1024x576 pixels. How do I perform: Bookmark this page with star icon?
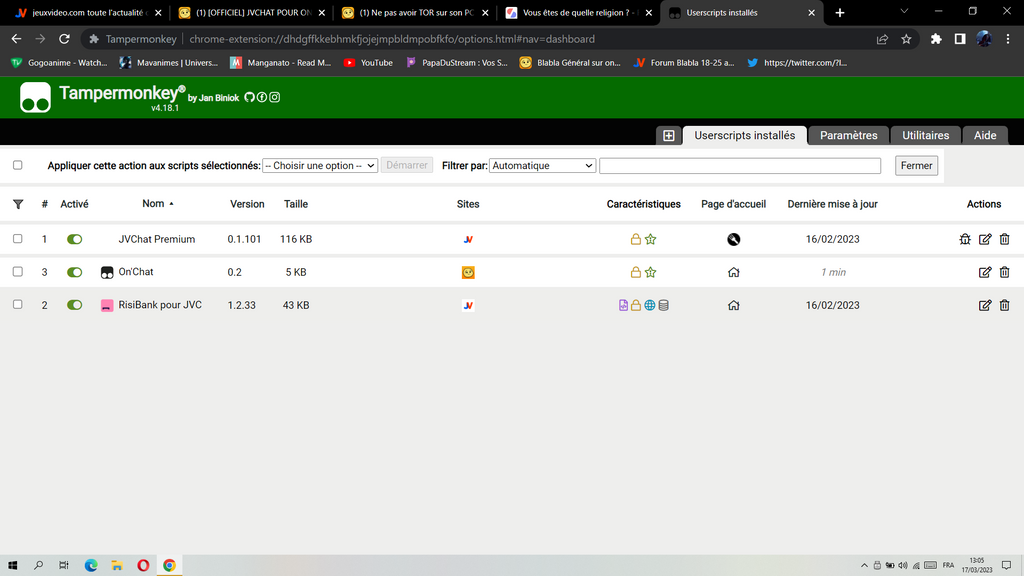pyautogui.click(x=906, y=39)
